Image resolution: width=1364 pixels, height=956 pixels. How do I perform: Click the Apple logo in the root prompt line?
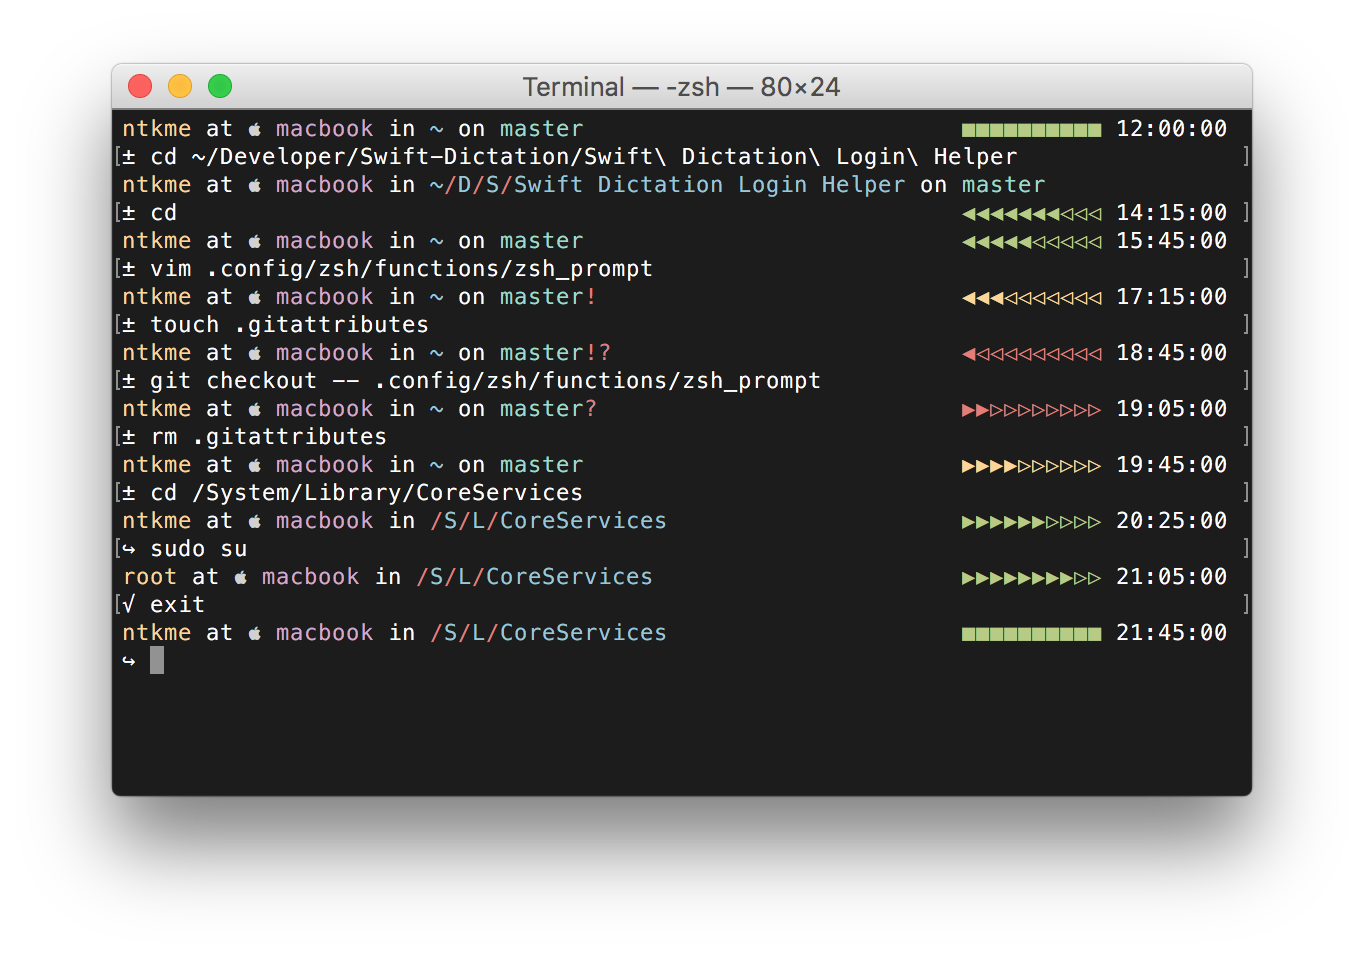241,577
